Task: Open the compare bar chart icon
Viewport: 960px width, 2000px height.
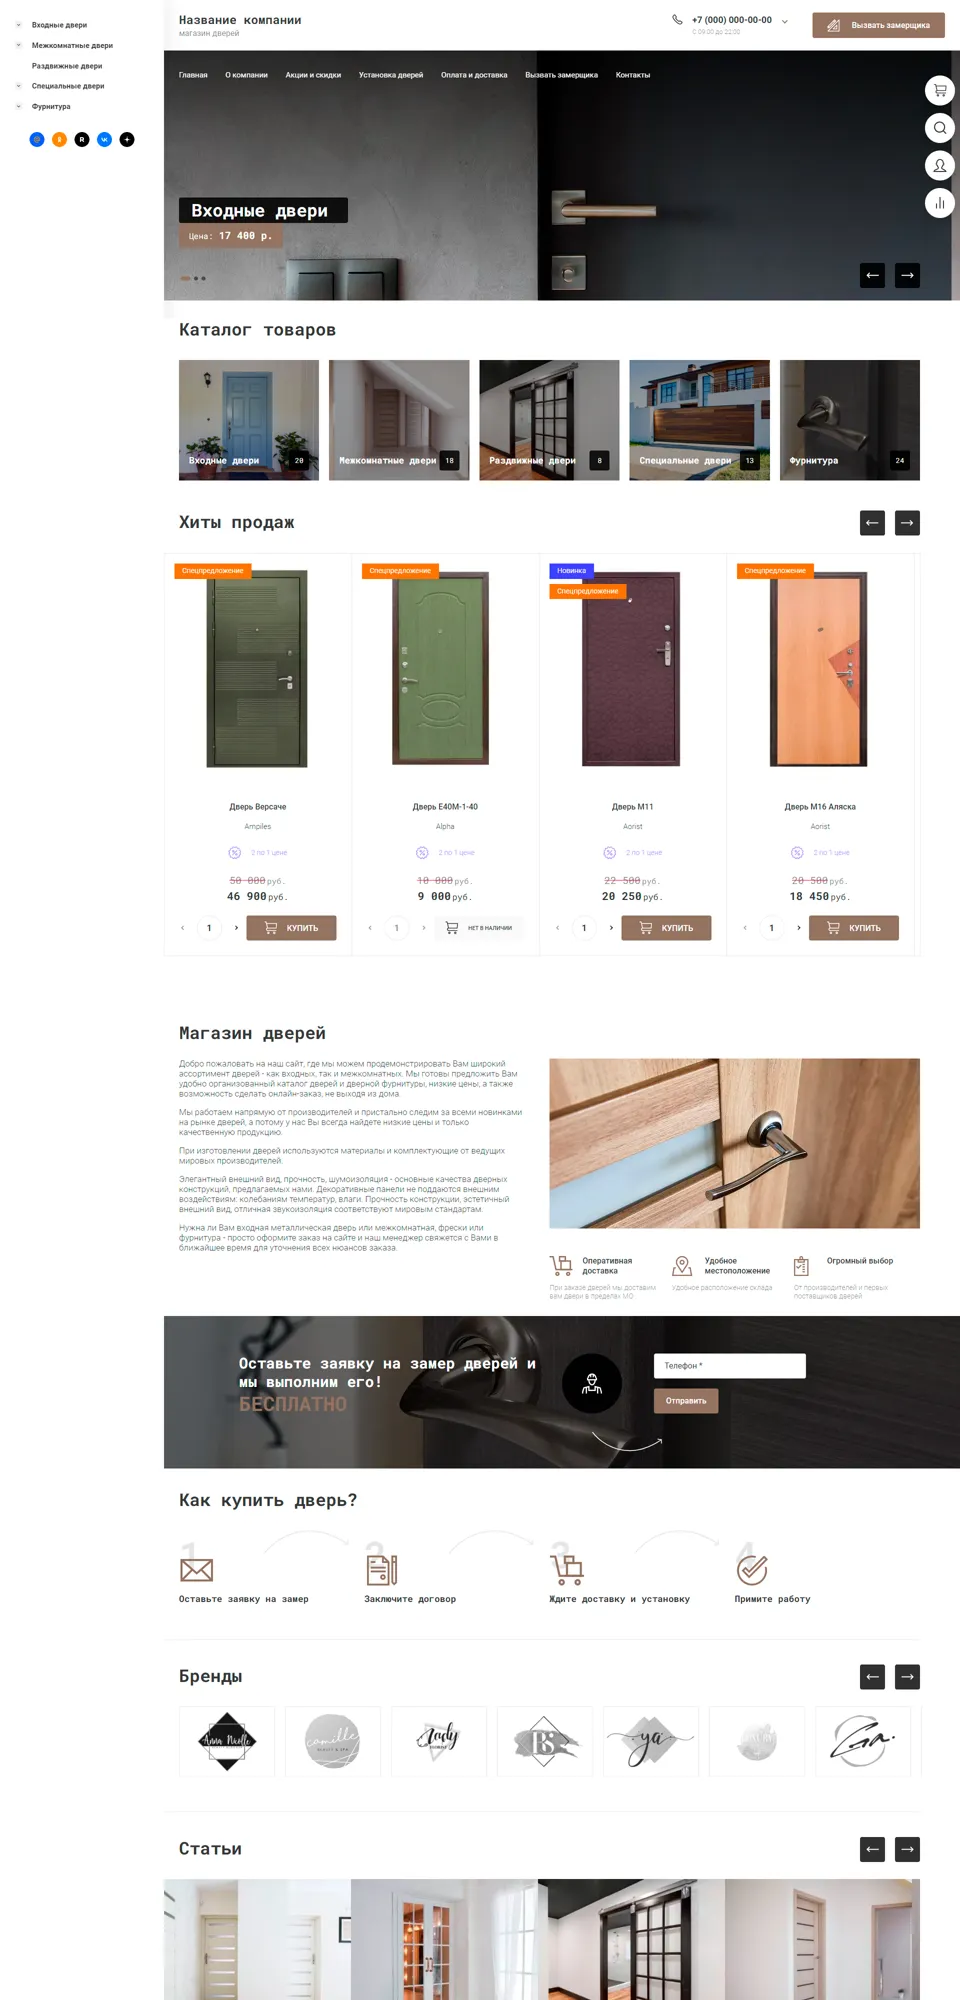Action: click(x=939, y=203)
